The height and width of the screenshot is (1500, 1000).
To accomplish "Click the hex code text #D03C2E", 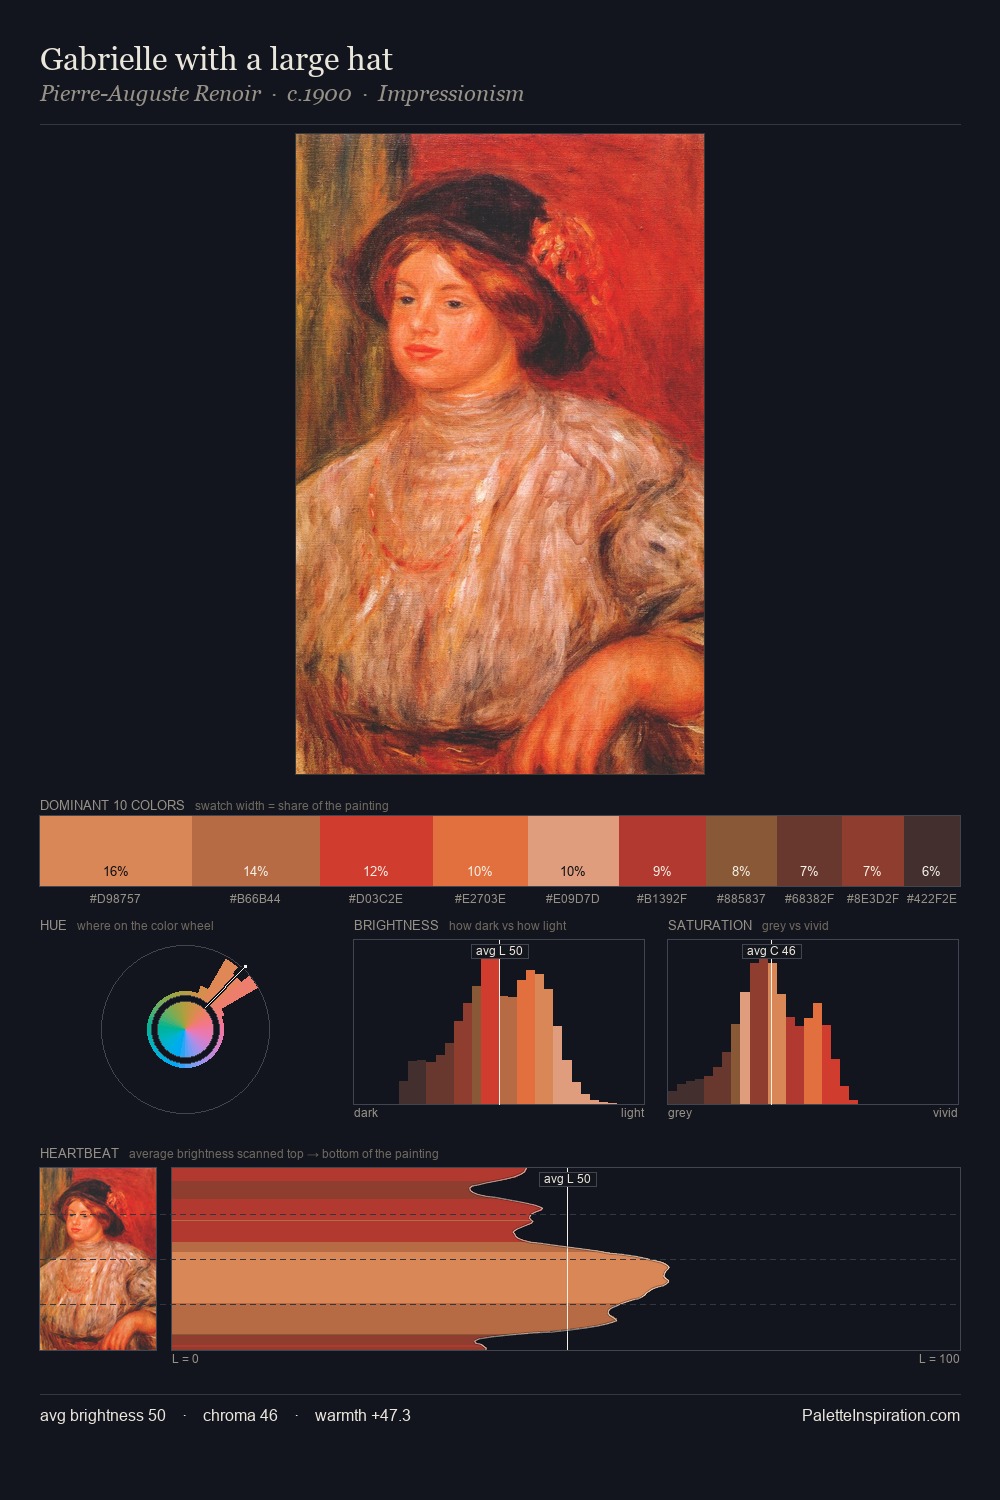I will pos(376,899).
